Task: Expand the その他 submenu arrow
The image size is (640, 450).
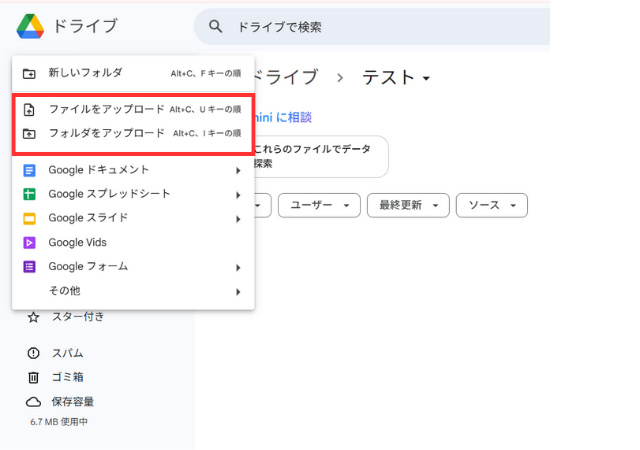Action: (238, 291)
